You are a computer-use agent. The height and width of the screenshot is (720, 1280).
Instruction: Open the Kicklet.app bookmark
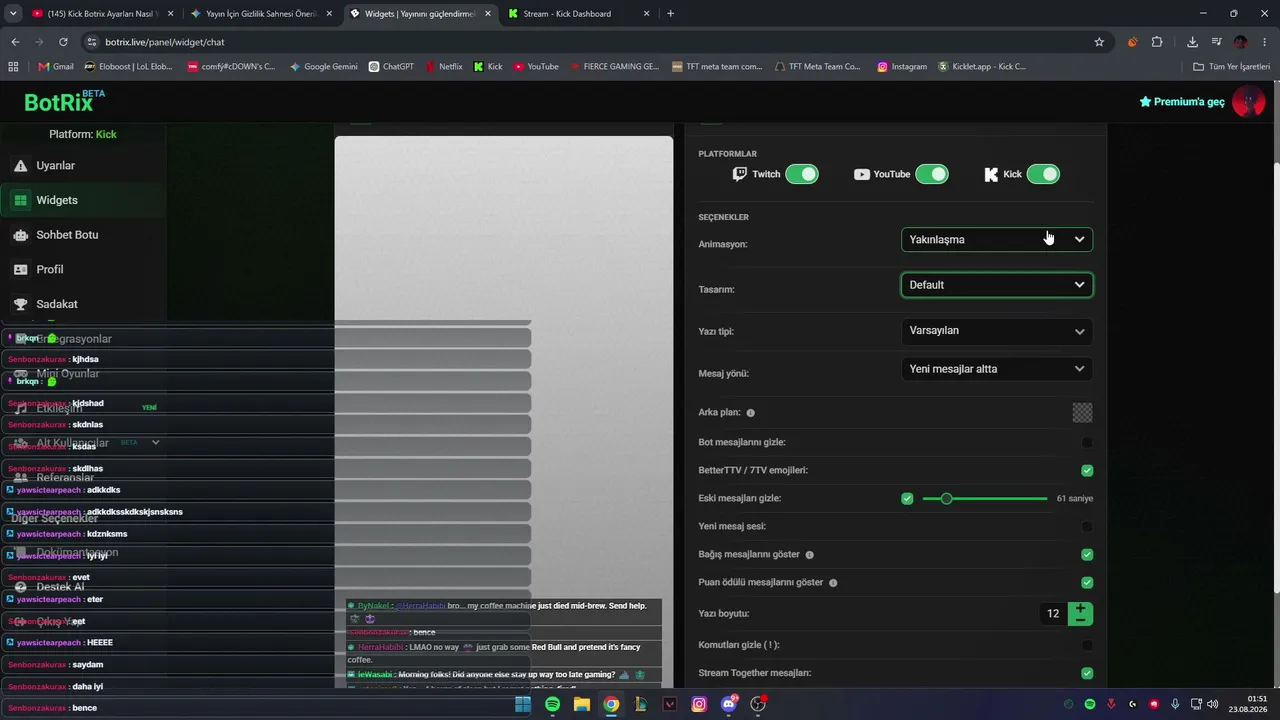click(x=982, y=67)
